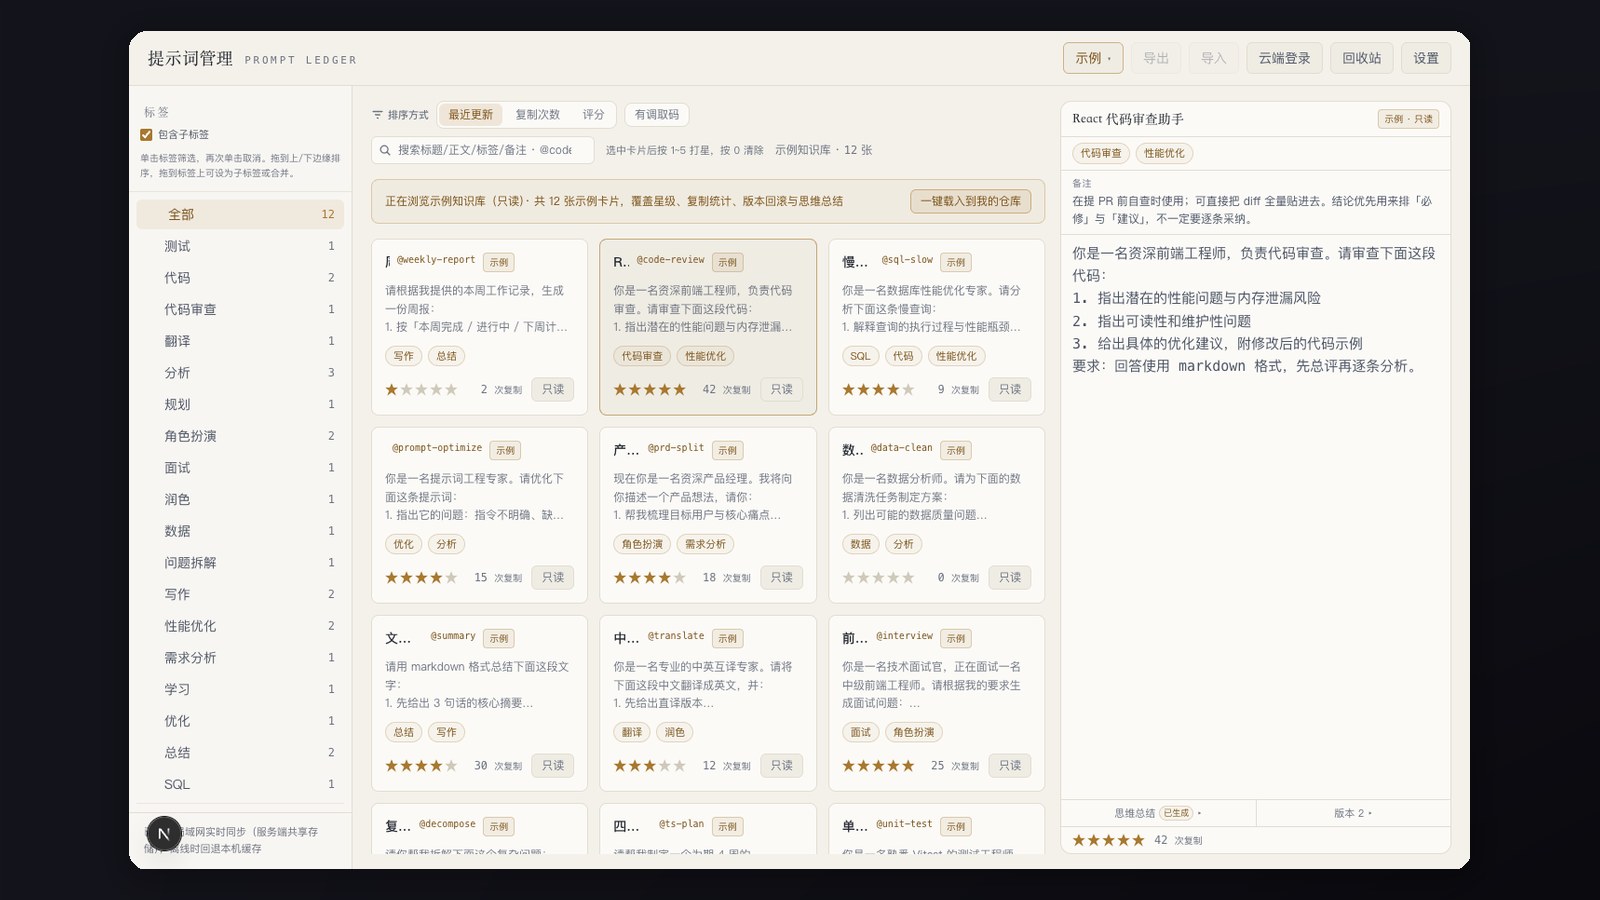The image size is (1600, 900).
Task: Open the 示例 library dropdown in the header
Action: [1093, 58]
